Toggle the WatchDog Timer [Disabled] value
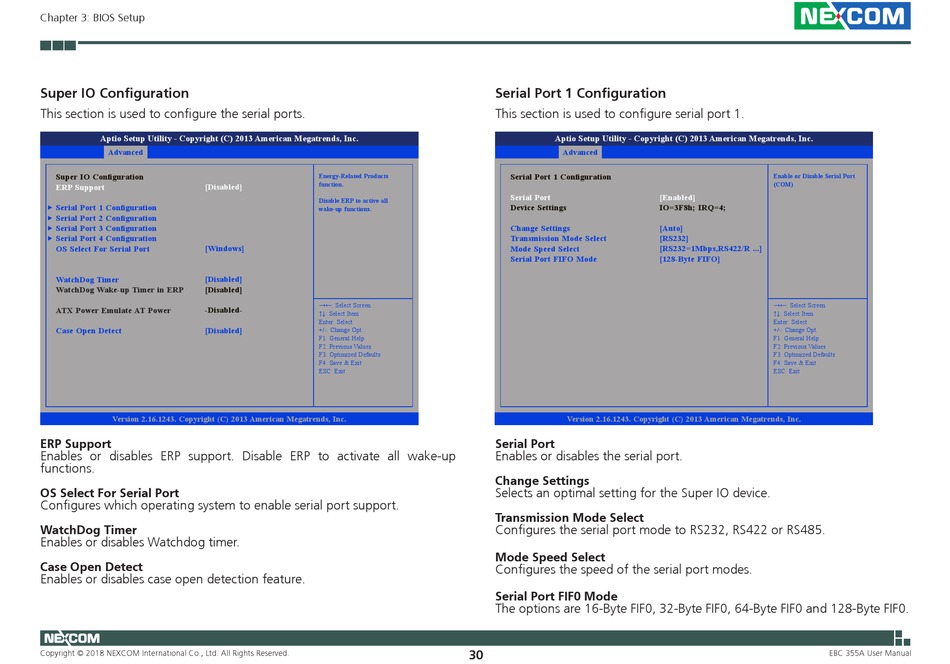The width and height of the screenshot is (950, 664). 223,280
